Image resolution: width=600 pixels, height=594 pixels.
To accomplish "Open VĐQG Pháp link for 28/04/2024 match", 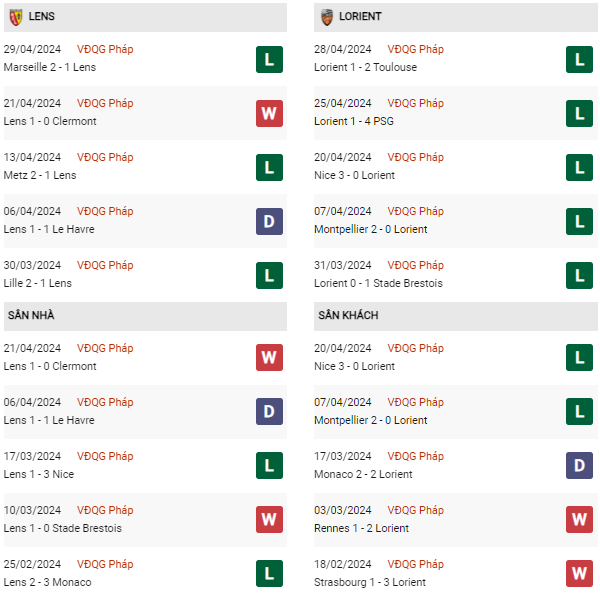I will coord(416,49).
